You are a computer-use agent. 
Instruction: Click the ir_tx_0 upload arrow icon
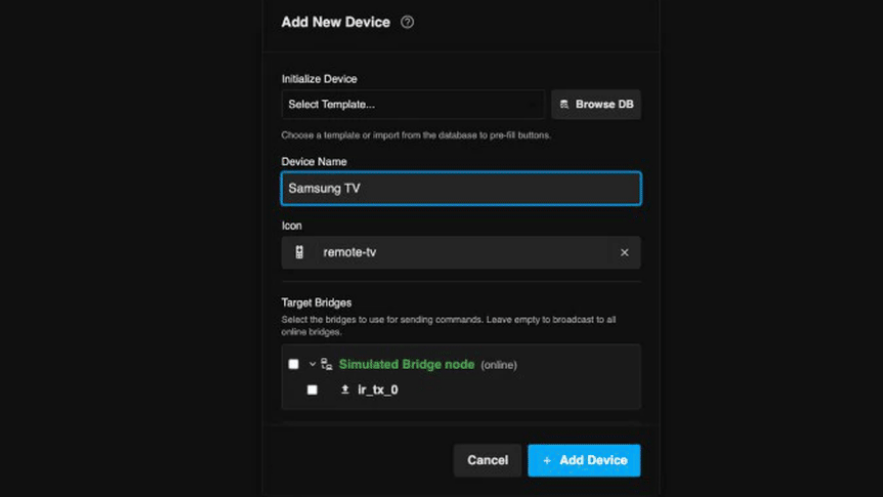[x=345, y=389]
